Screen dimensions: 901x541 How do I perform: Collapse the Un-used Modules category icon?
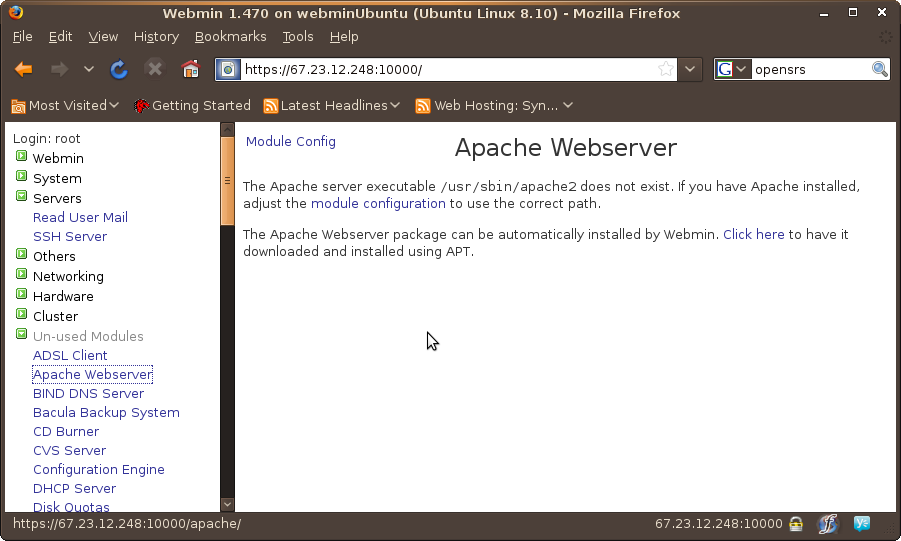[x=21, y=334]
